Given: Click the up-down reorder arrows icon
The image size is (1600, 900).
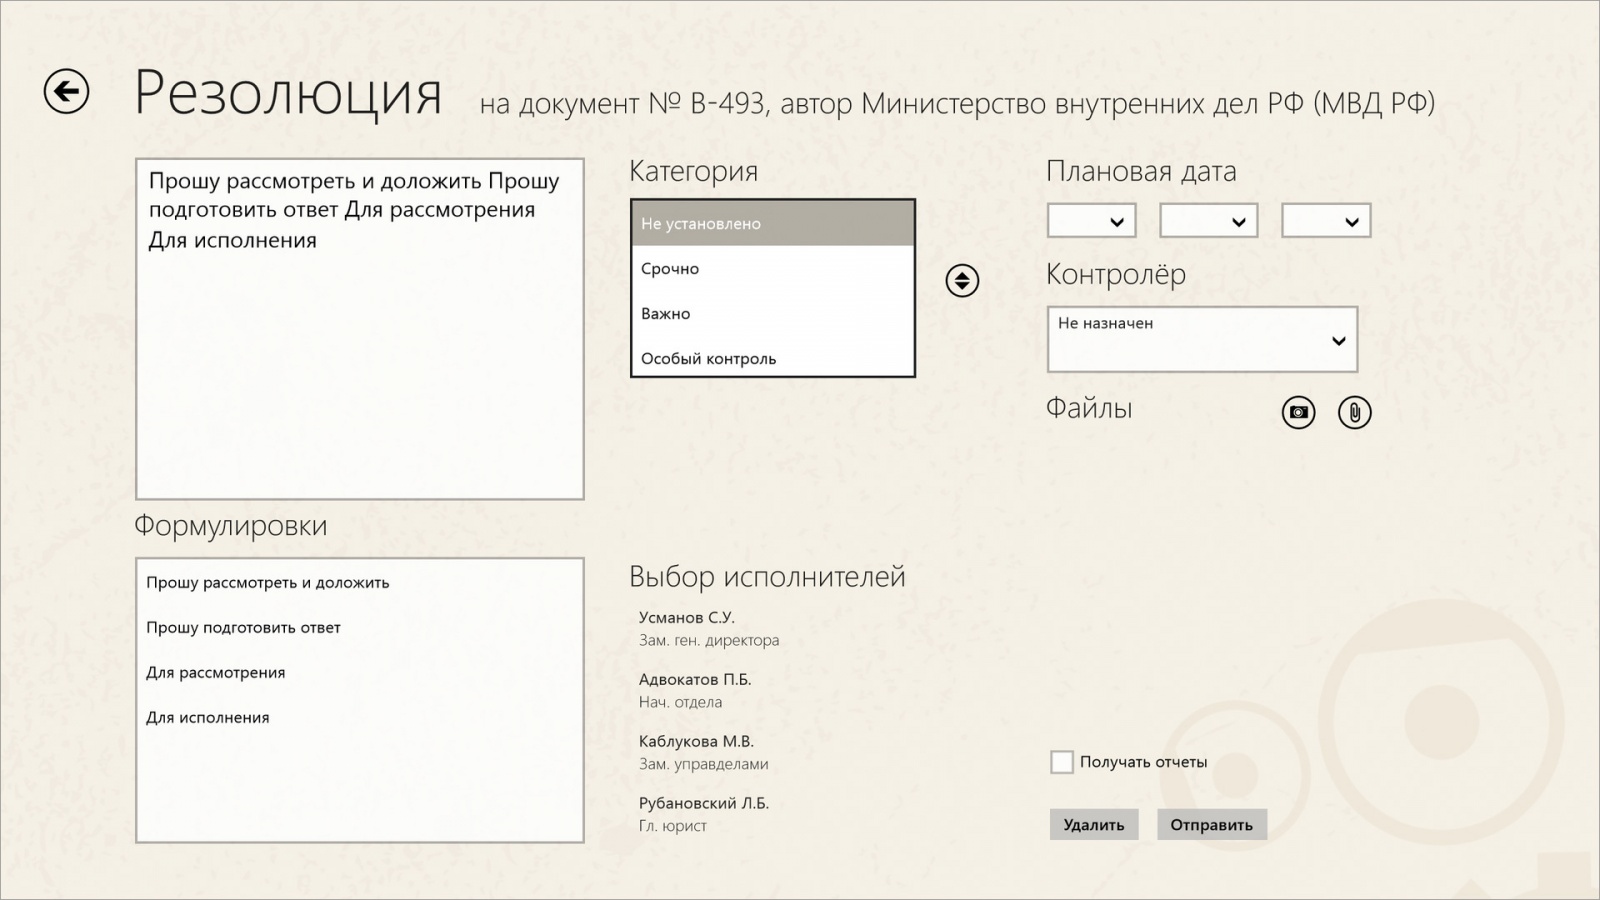Looking at the screenshot, I should coord(961,281).
